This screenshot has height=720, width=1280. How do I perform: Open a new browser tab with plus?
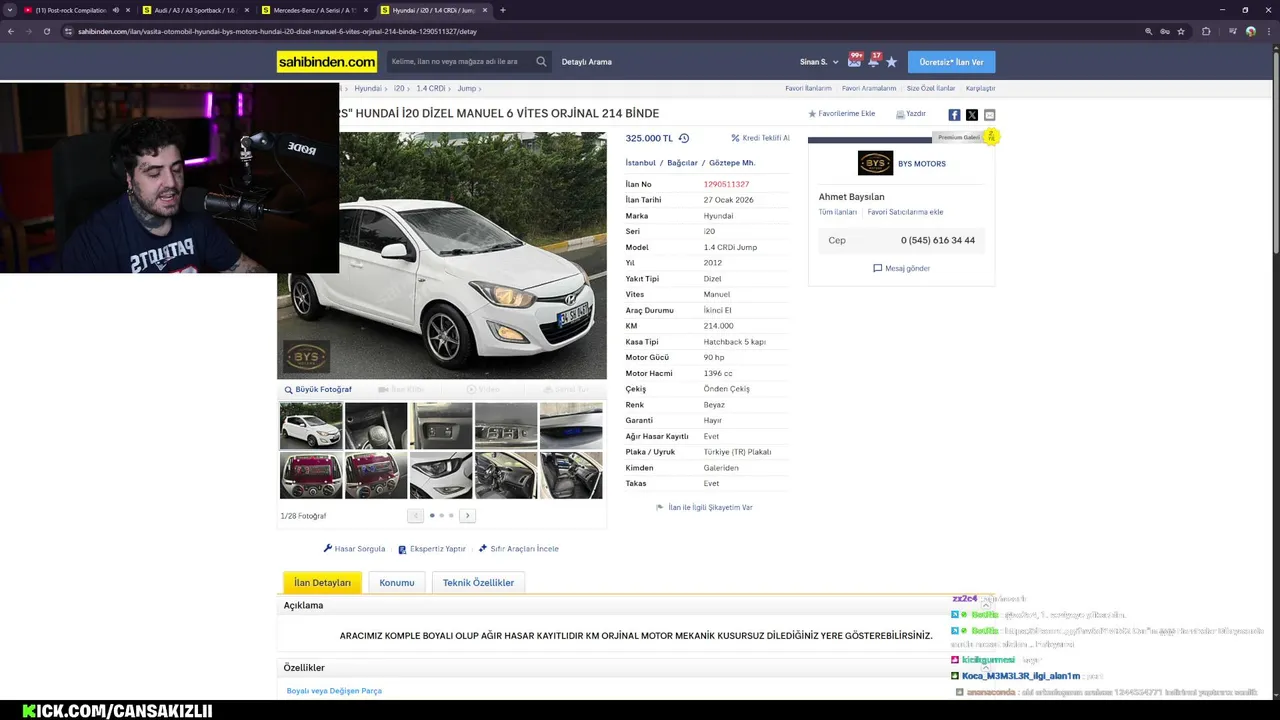(x=502, y=10)
